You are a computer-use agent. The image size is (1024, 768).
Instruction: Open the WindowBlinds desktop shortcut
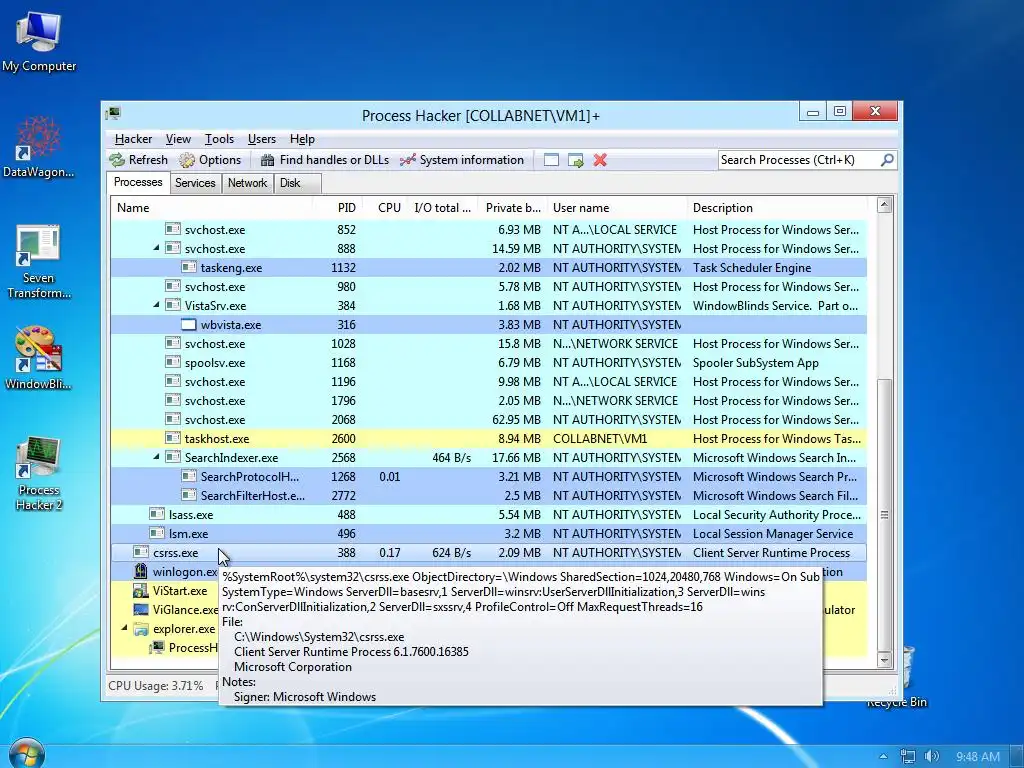point(39,358)
